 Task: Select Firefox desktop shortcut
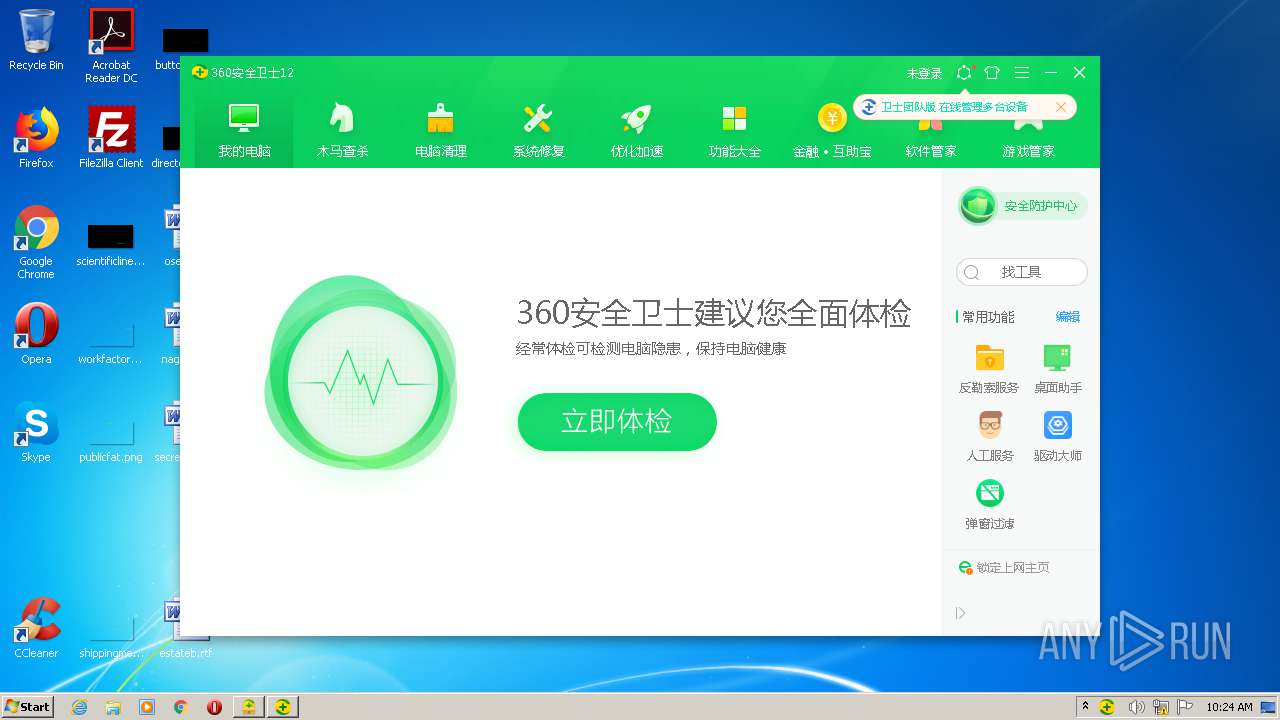coord(36,137)
